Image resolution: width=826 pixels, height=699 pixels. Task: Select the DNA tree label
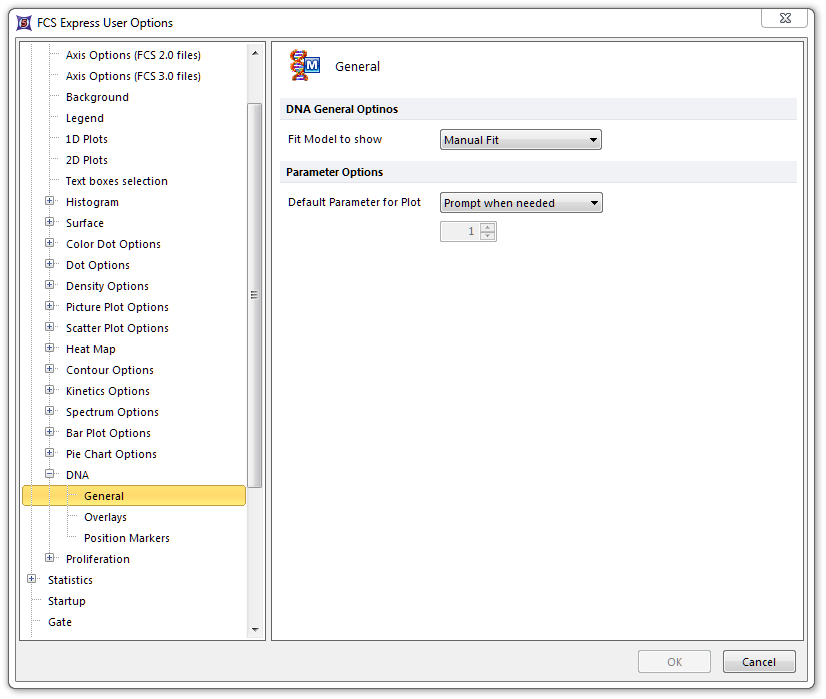click(x=77, y=475)
